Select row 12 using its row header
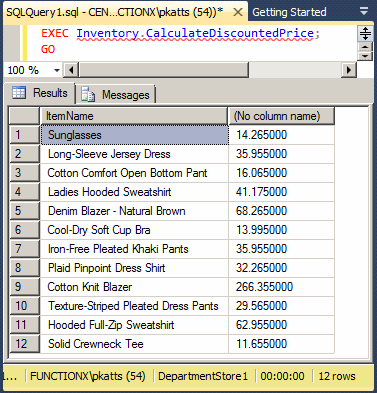 24,344
